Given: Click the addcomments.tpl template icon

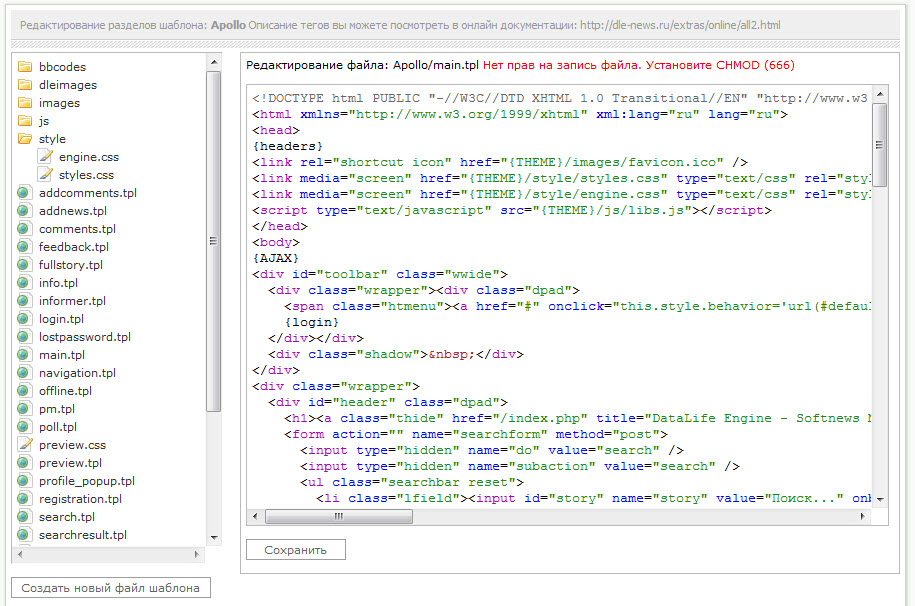Looking at the screenshot, I should click(24, 192).
